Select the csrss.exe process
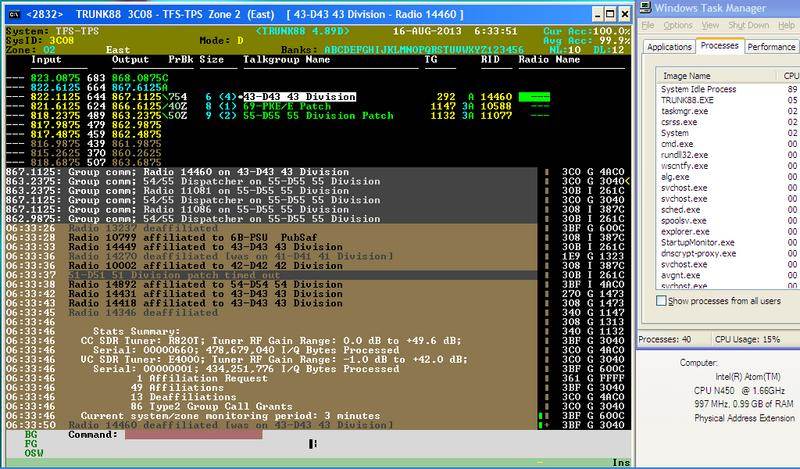 tap(728, 122)
